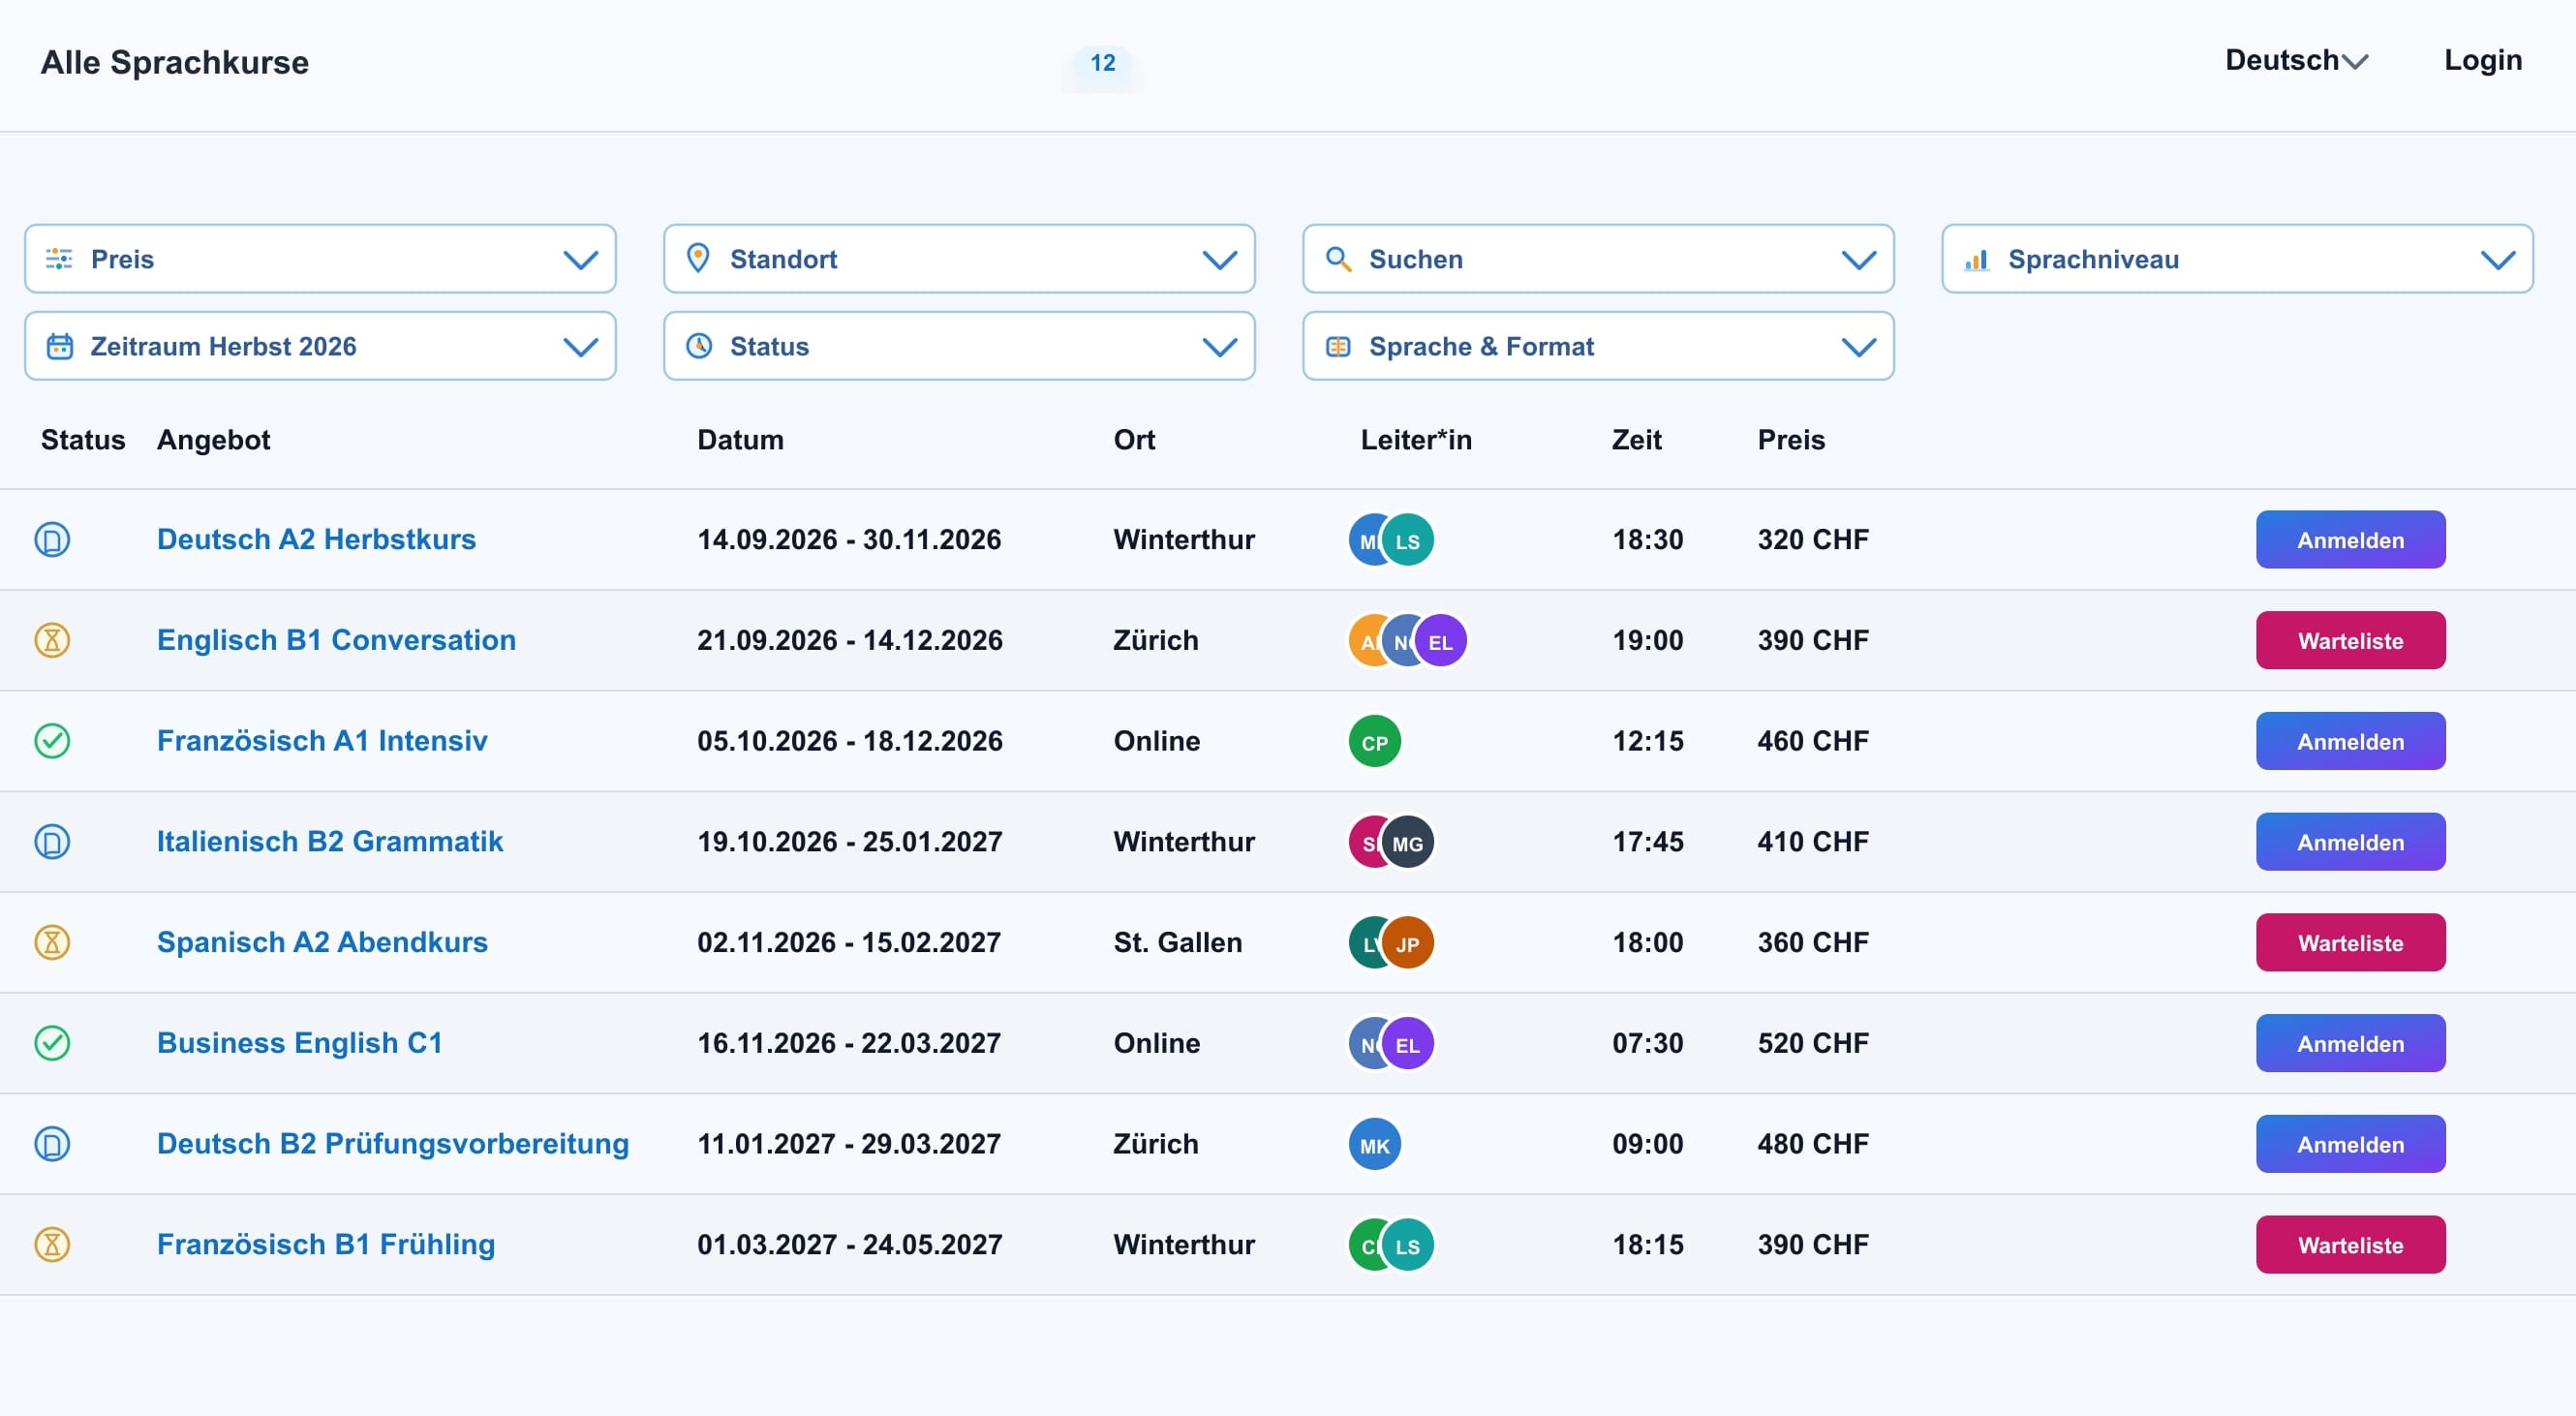Click the green checkmark icon for Französisch A1 Intensiv
Viewport: 2576px width, 1416px height.
coord(52,741)
